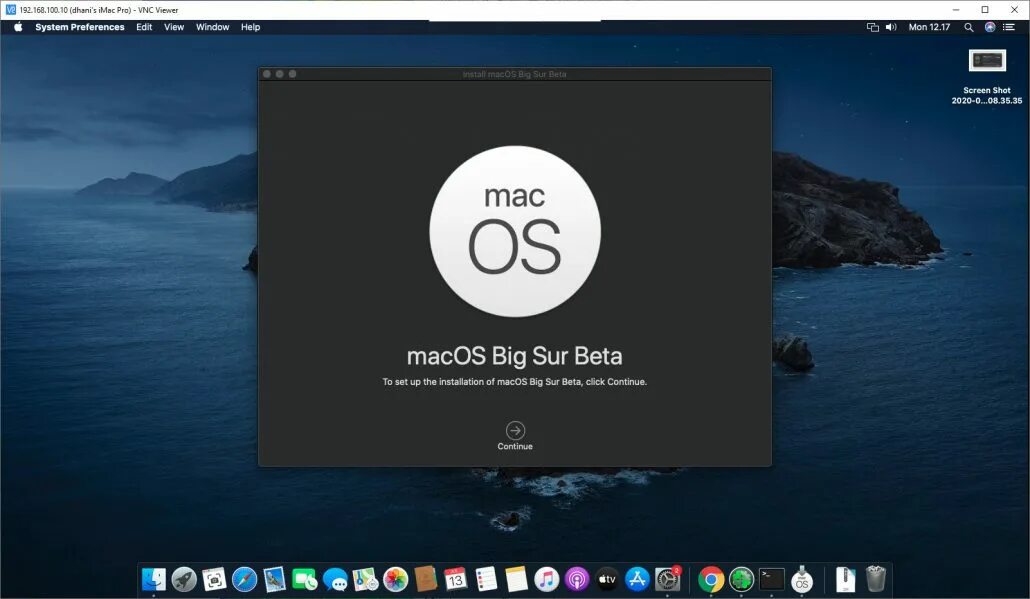Screen dimensions: 1030x599
Task: Click the Mon 12.17 clock
Action: click(929, 27)
